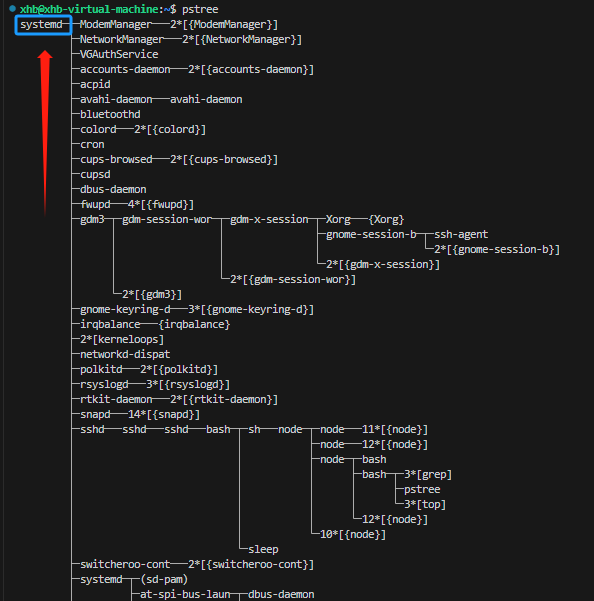Click the sleep process under bash
This screenshot has height=601, width=594.
tap(263, 549)
